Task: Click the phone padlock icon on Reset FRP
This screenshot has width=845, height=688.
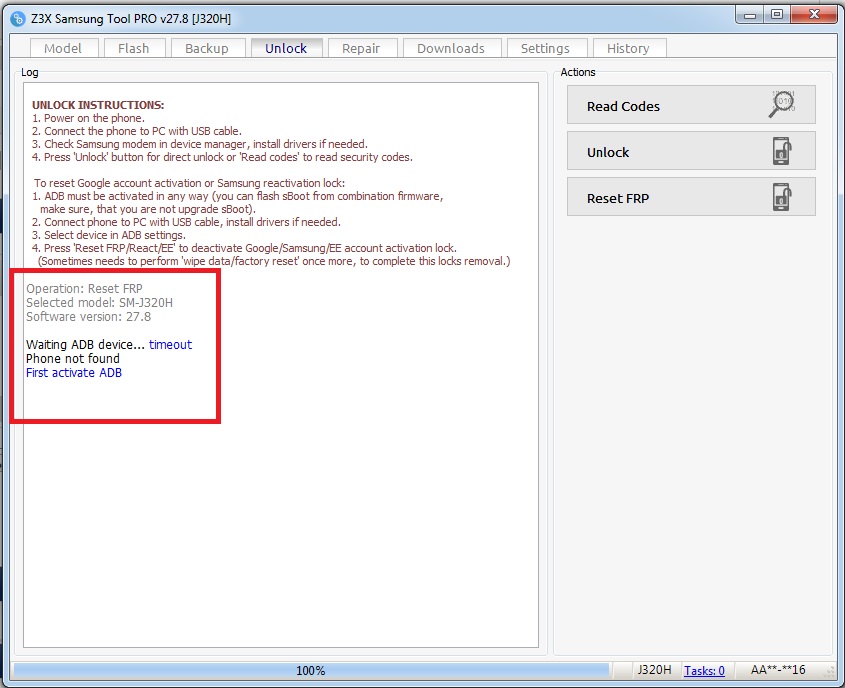Action: [782, 197]
